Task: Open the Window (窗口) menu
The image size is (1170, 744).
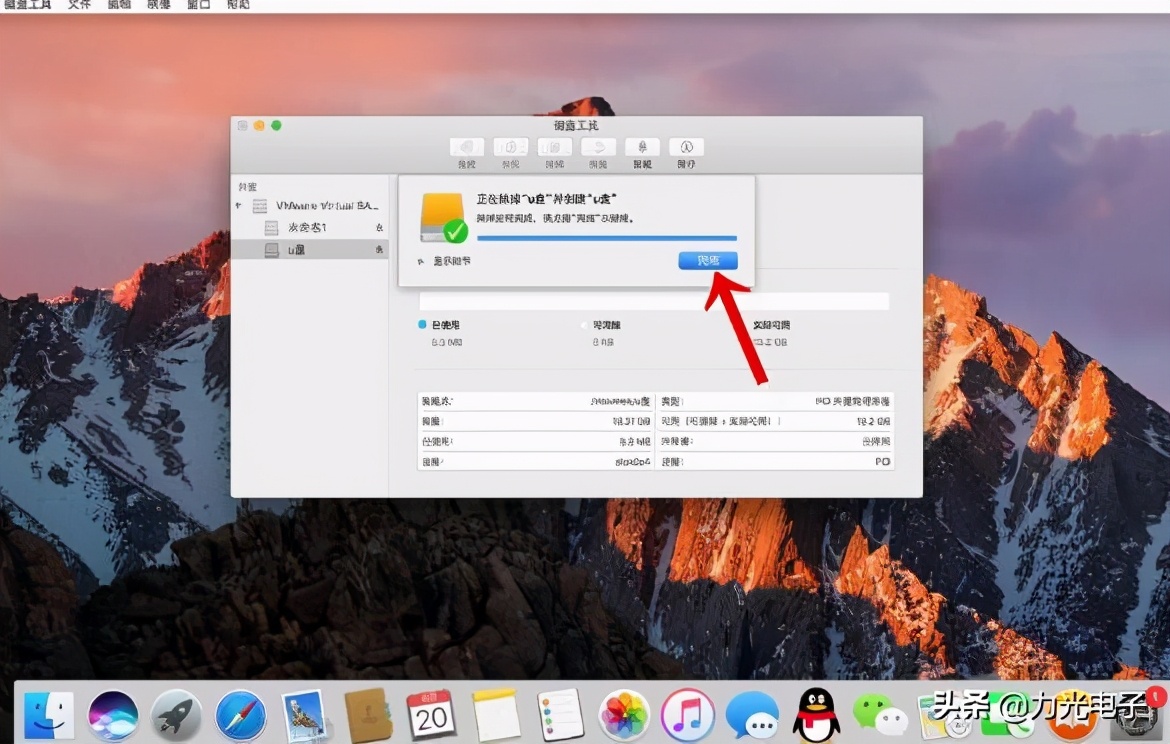Action: 198,5
